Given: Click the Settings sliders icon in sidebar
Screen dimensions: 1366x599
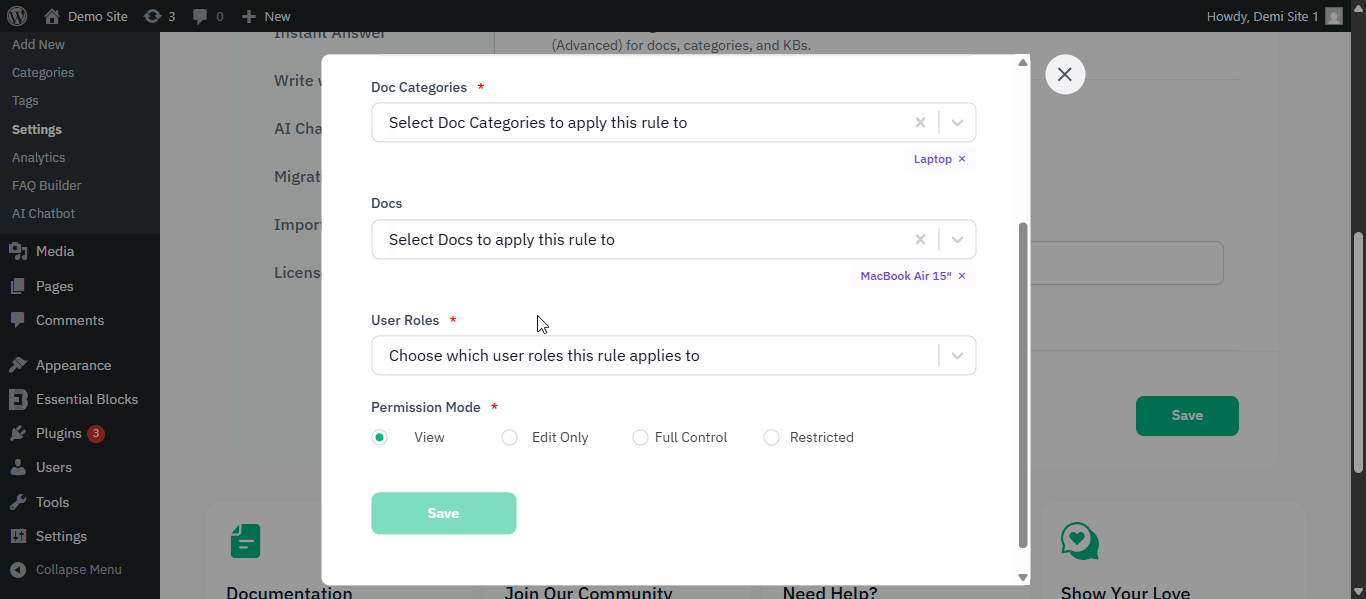Looking at the screenshot, I should point(18,536).
